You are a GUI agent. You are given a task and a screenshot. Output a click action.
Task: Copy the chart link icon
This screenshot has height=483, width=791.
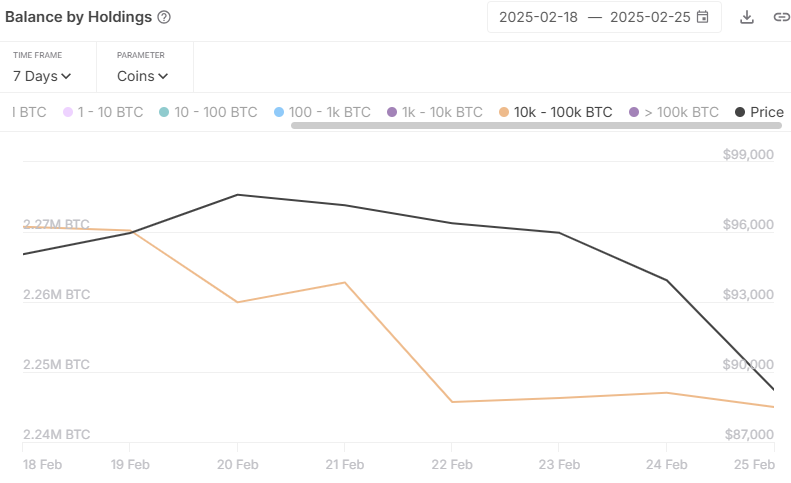pos(781,17)
